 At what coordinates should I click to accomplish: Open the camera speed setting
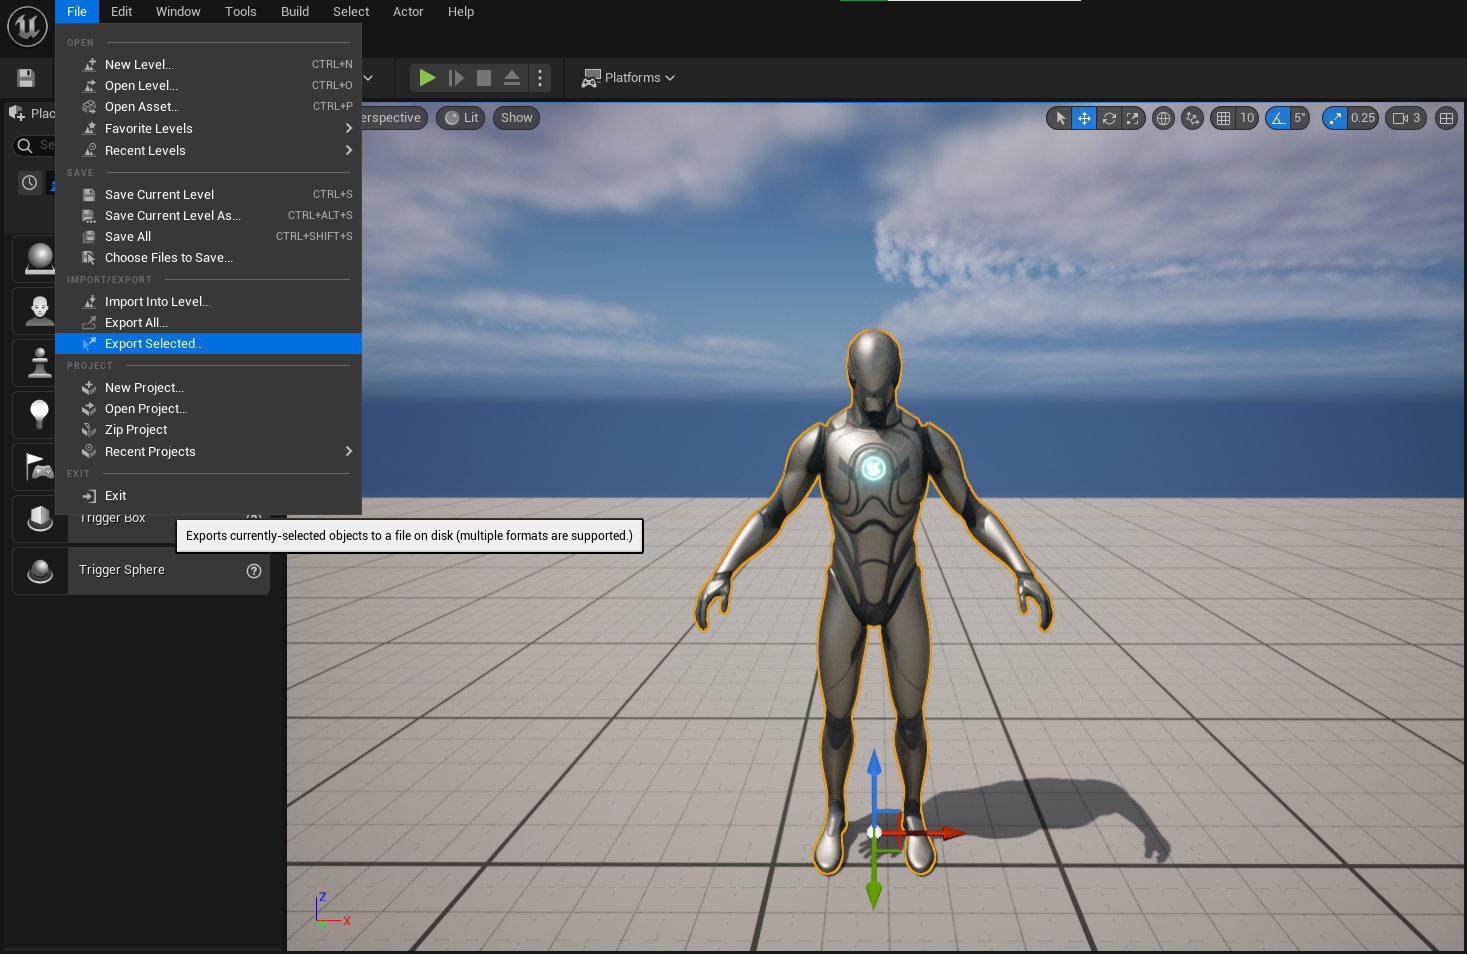(1406, 118)
